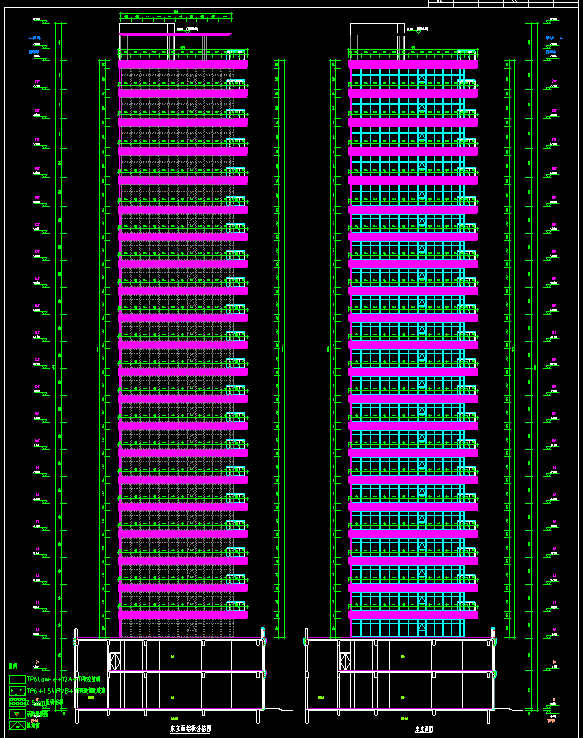
Task: Pick the magenta roof canopy on left tower
Action: coord(176,34)
